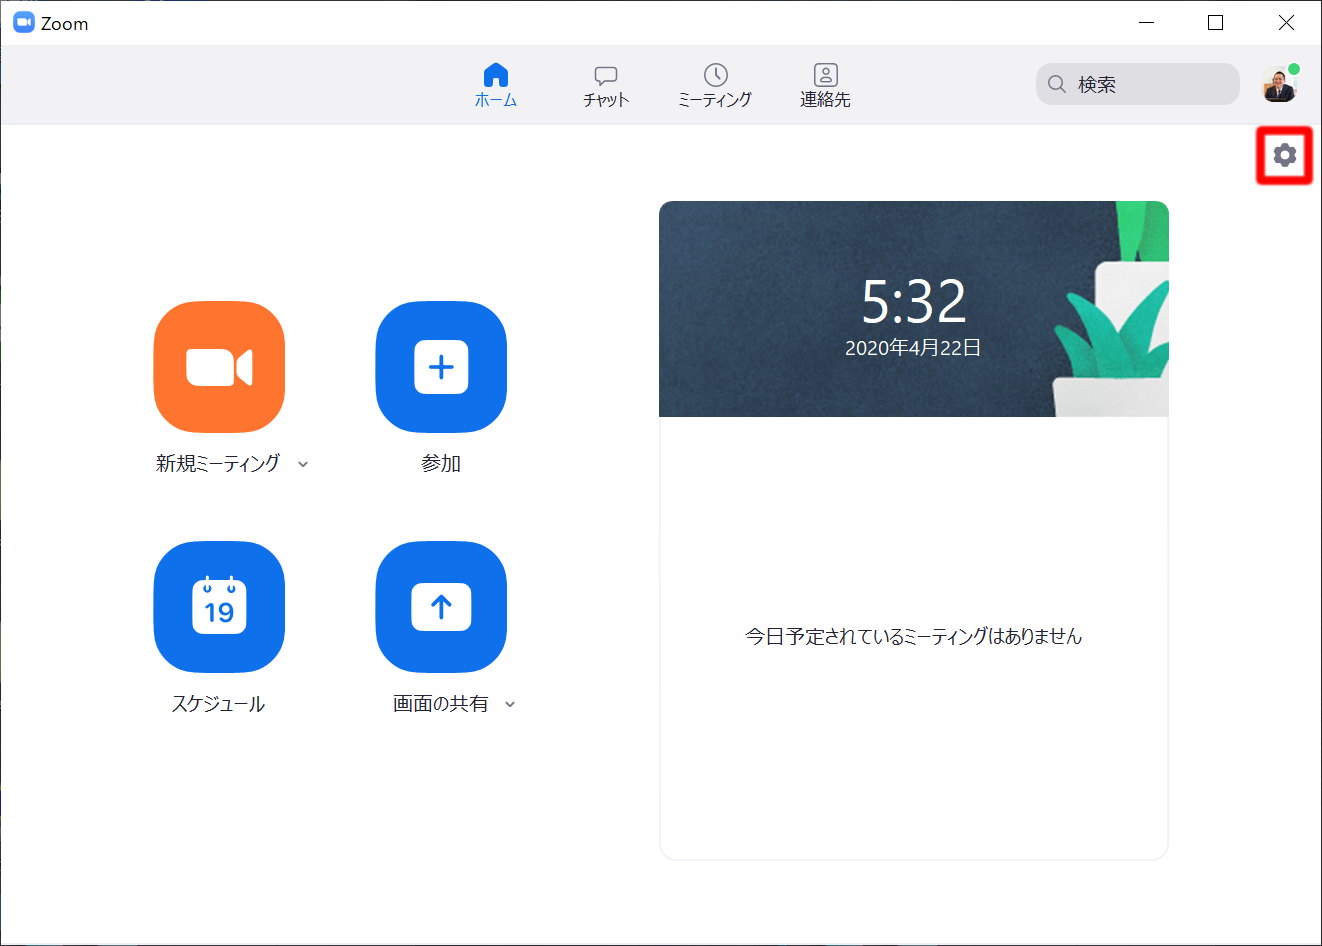The height and width of the screenshot is (946, 1322).
Task: Open the 連絡先 contacts tab
Action: click(825, 86)
